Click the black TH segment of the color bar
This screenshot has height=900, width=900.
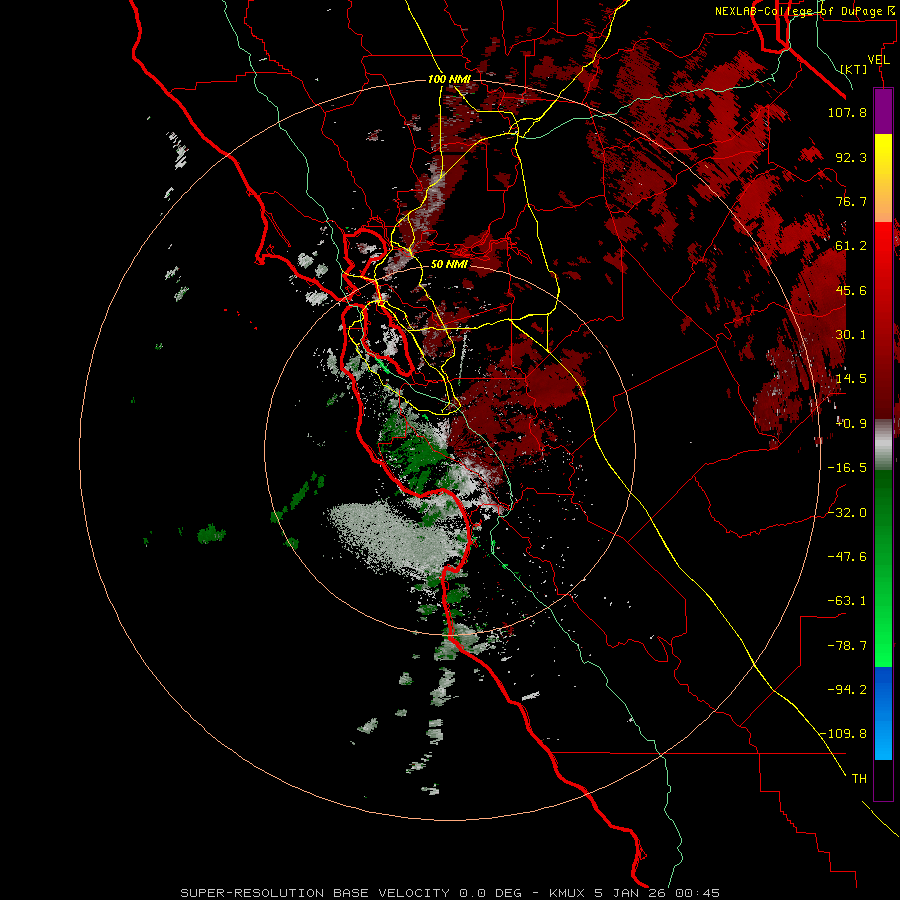point(883,780)
